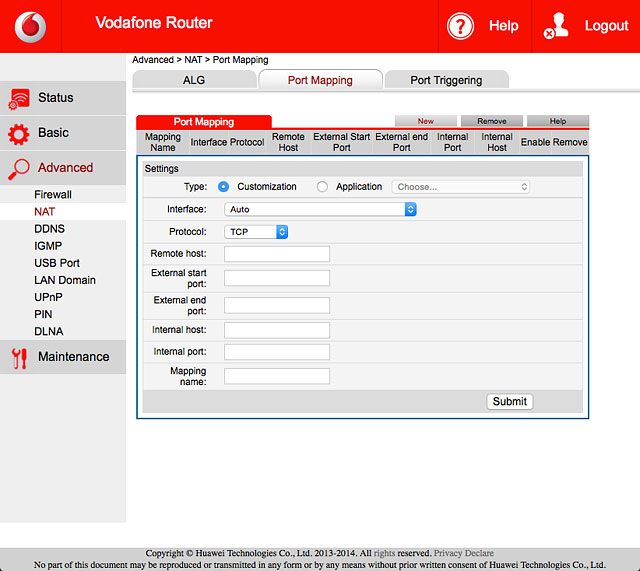640x571 pixels.
Task: Click the Internal Port column header
Action: coord(453,142)
